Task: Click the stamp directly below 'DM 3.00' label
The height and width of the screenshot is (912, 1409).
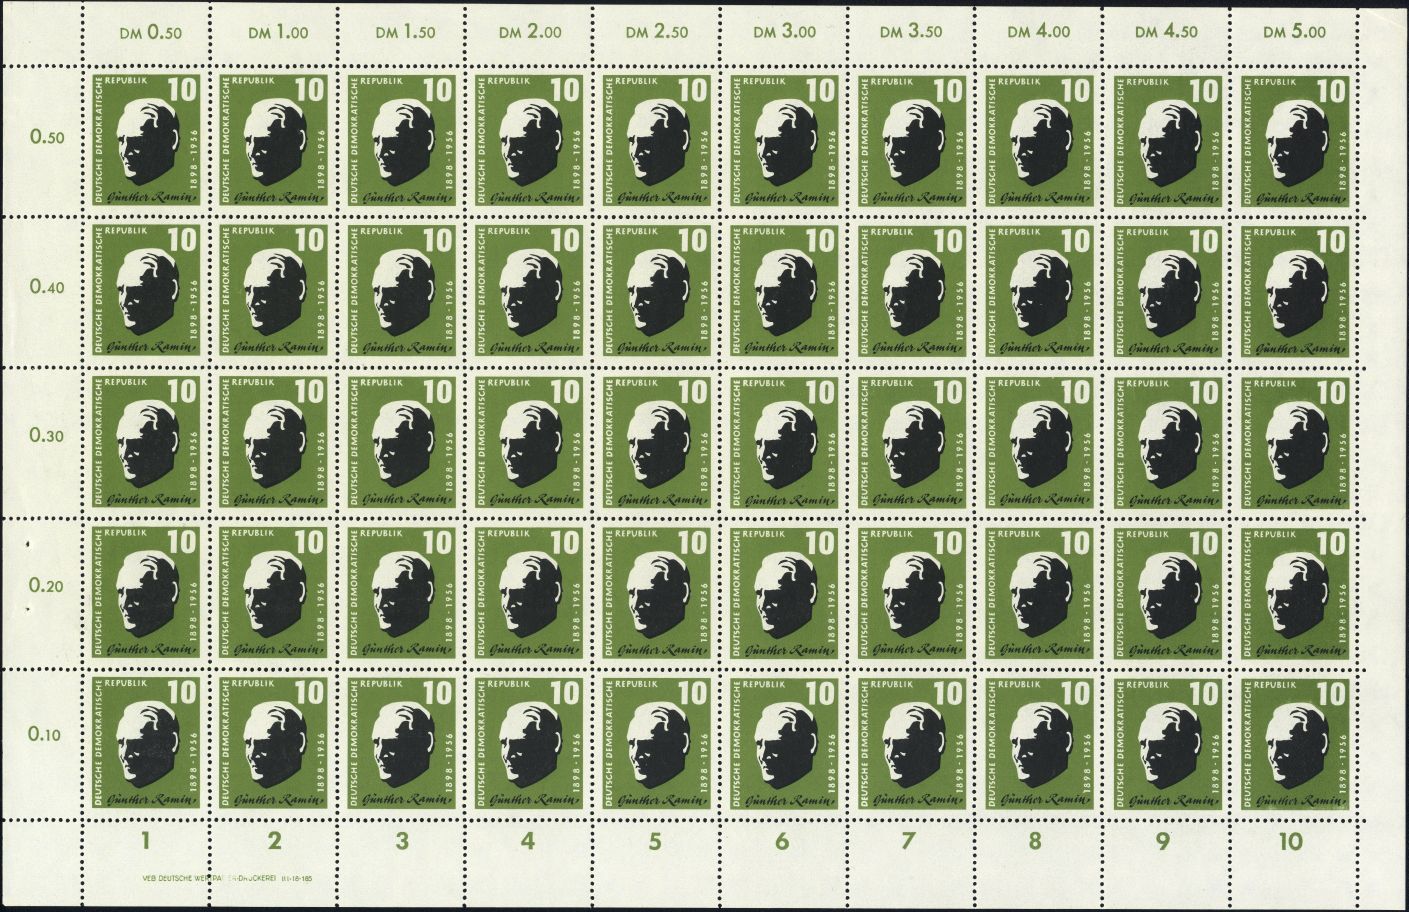Action: pyautogui.click(x=786, y=139)
